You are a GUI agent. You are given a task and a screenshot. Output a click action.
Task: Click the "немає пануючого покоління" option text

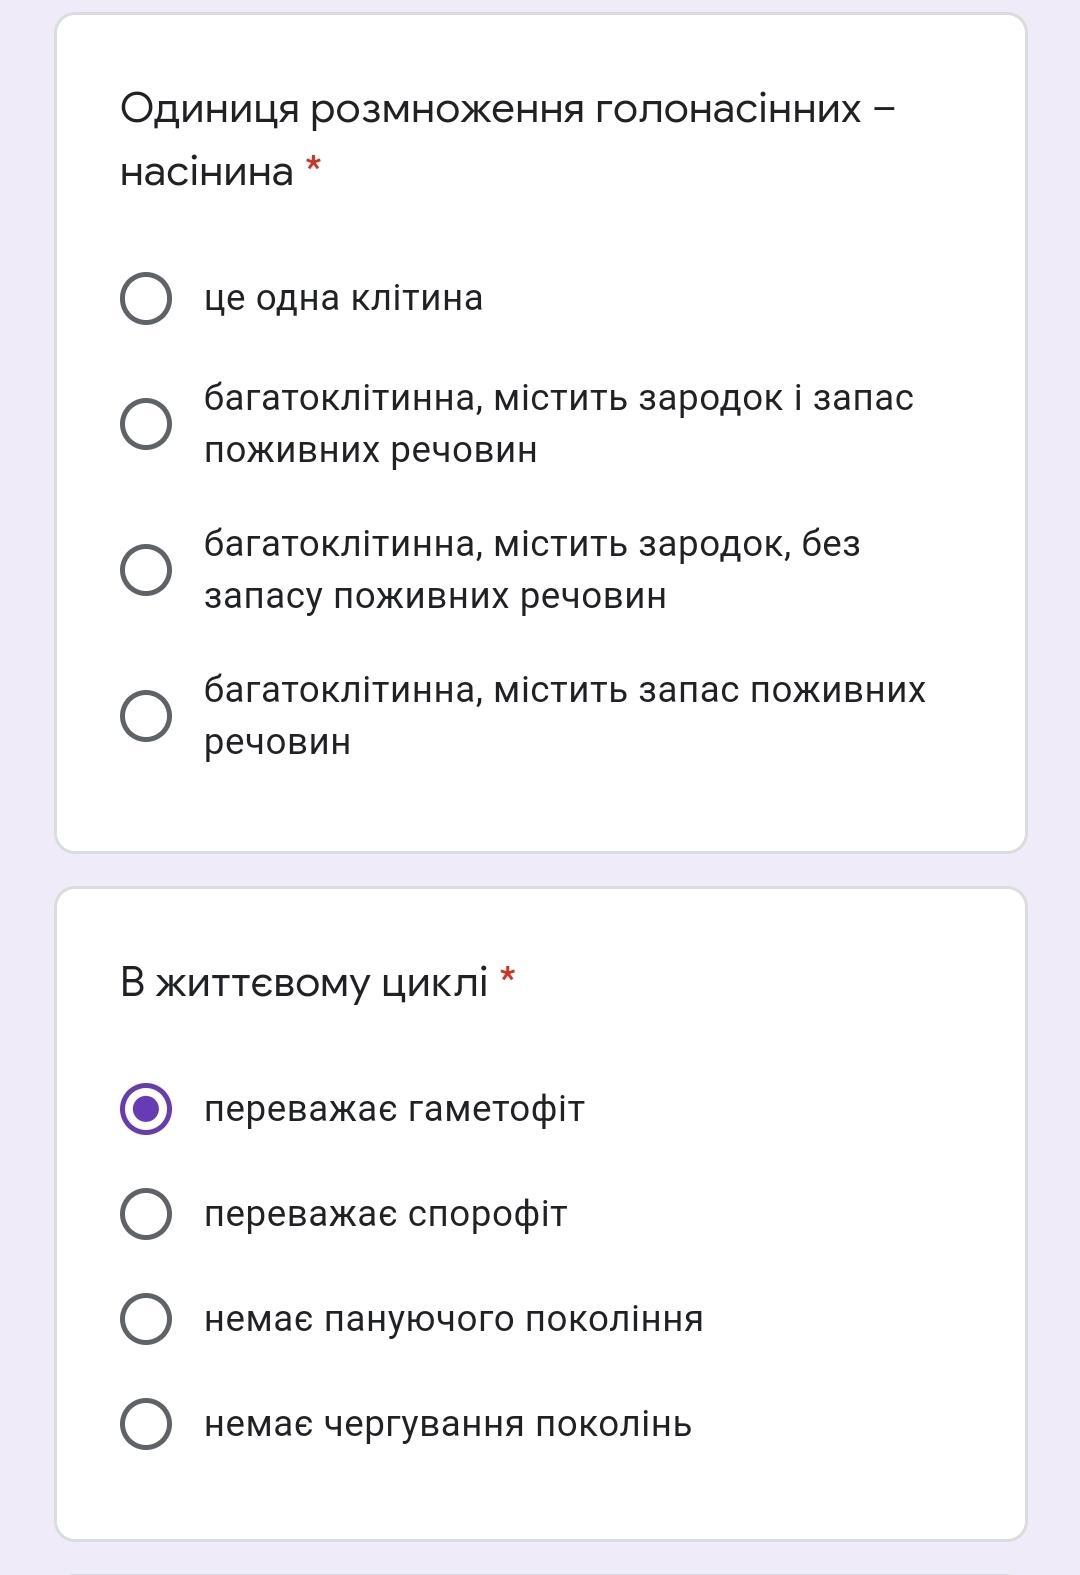point(453,1319)
